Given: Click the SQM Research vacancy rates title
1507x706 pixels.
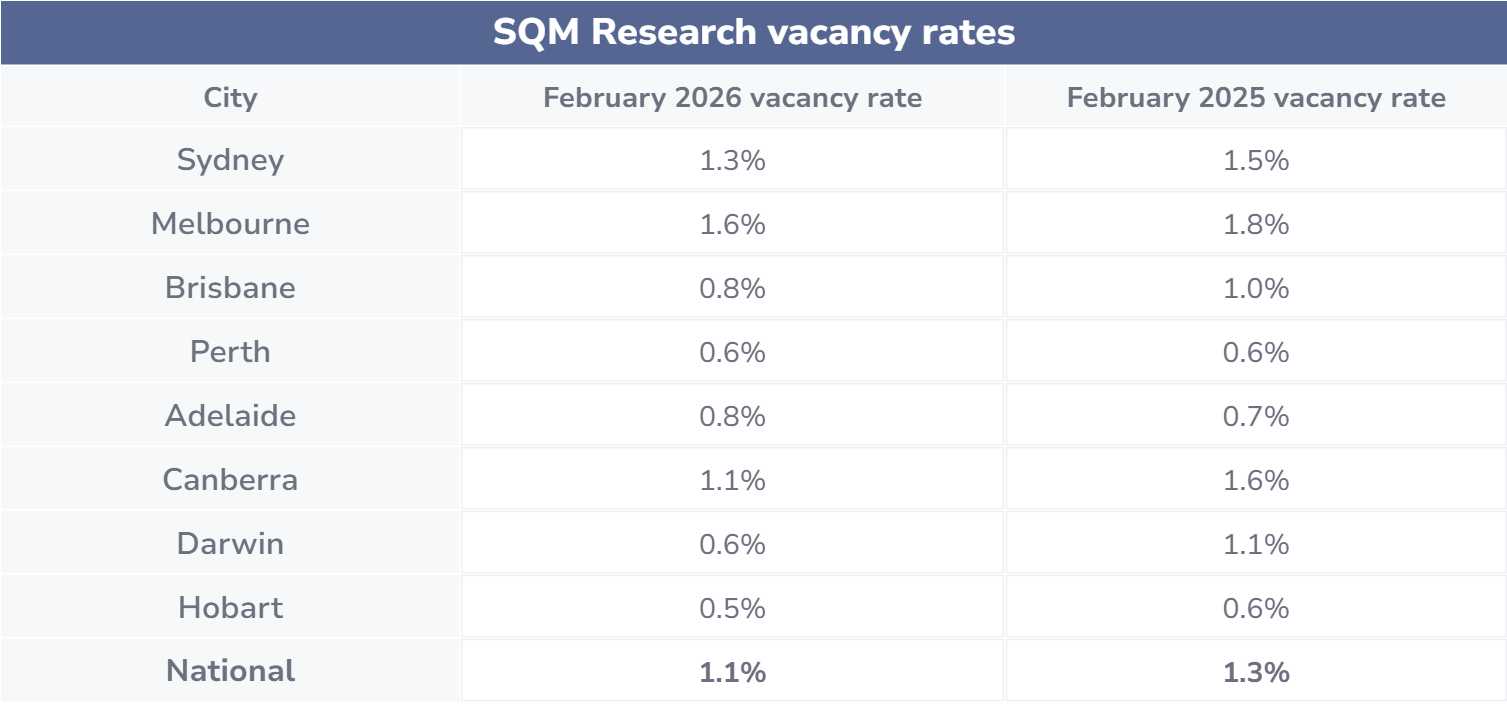Looking at the screenshot, I should pos(753,33).
